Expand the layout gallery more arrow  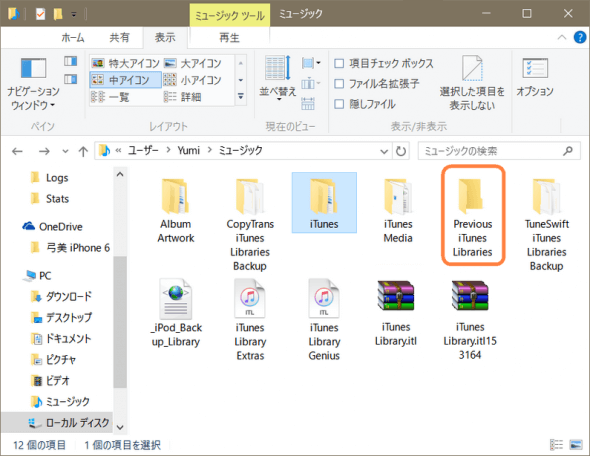click(x=241, y=97)
